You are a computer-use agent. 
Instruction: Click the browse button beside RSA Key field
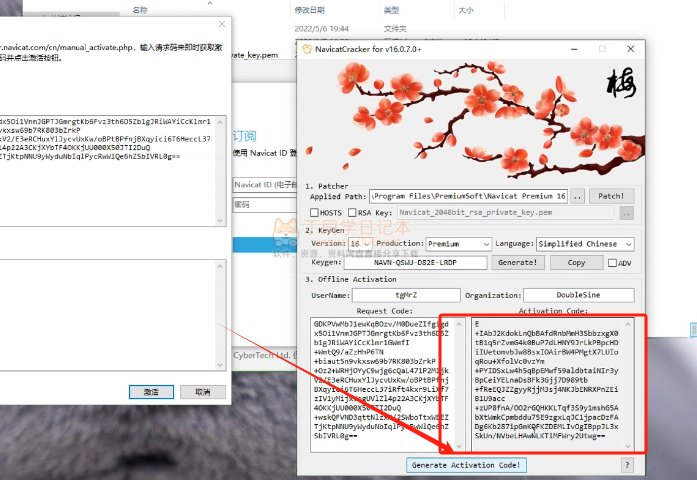pyautogui.click(x=626, y=213)
